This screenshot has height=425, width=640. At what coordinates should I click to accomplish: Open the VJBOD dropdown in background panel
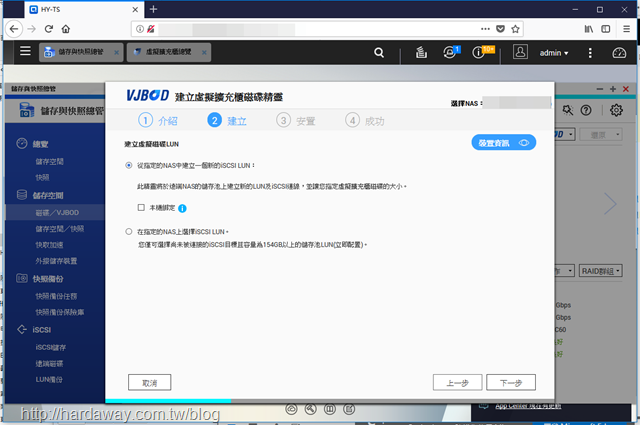pyautogui.click(x=565, y=134)
